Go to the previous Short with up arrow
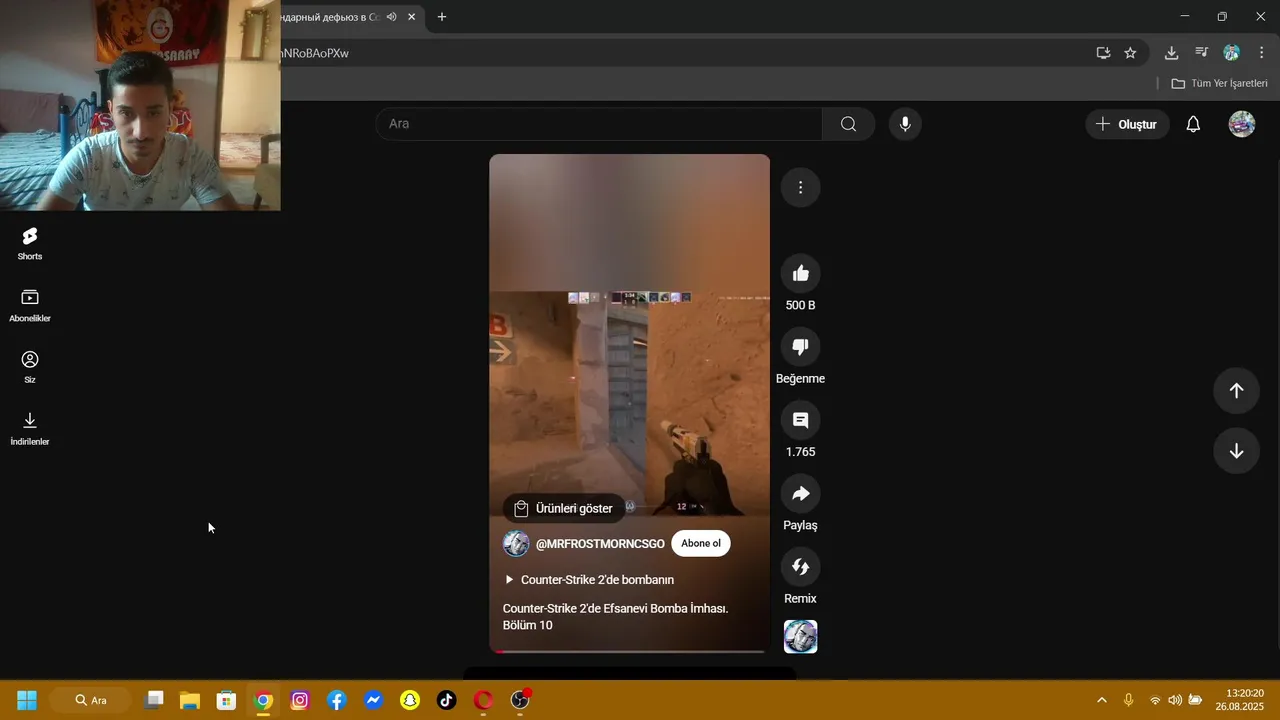The image size is (1280, 720). 1236,391
